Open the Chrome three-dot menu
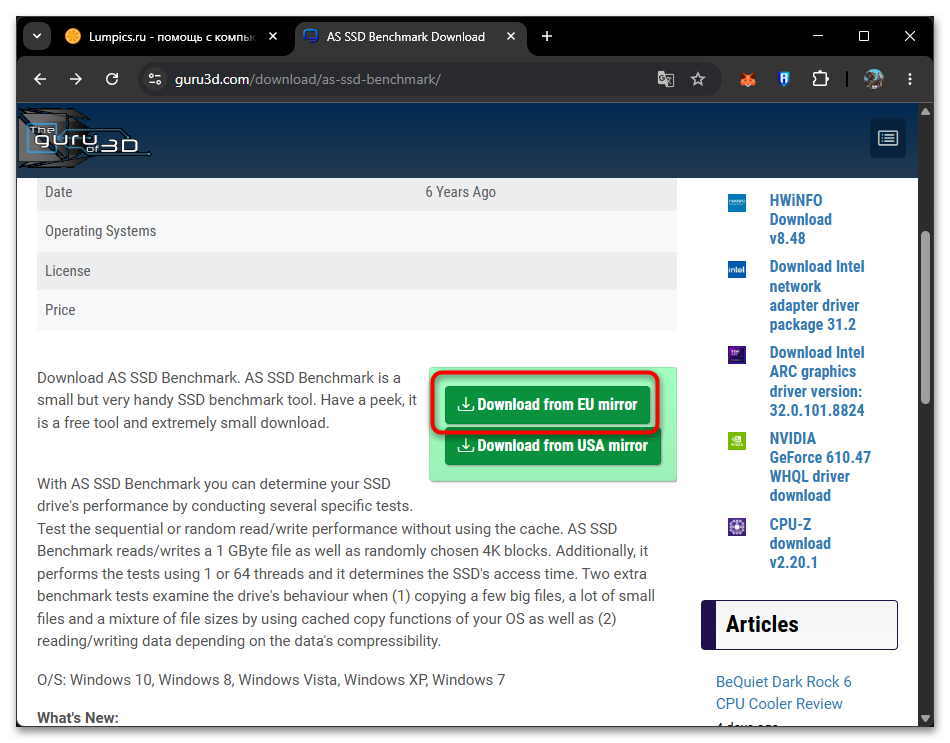The width and height of the screenshot is (950, 743). click(909, 79)
